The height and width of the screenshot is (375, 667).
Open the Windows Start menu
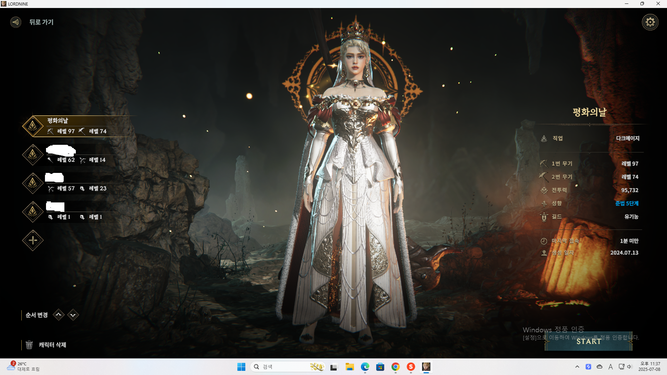tap(241, 366)
